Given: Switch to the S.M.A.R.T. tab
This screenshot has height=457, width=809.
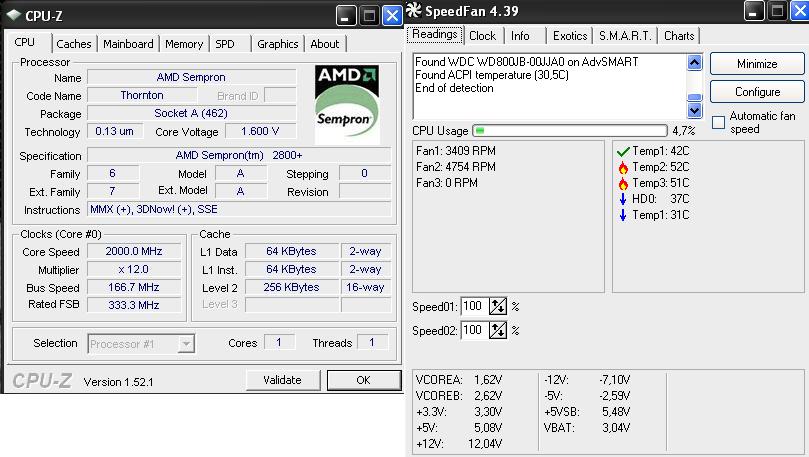Looking at the screenshot, I should 625,36.
